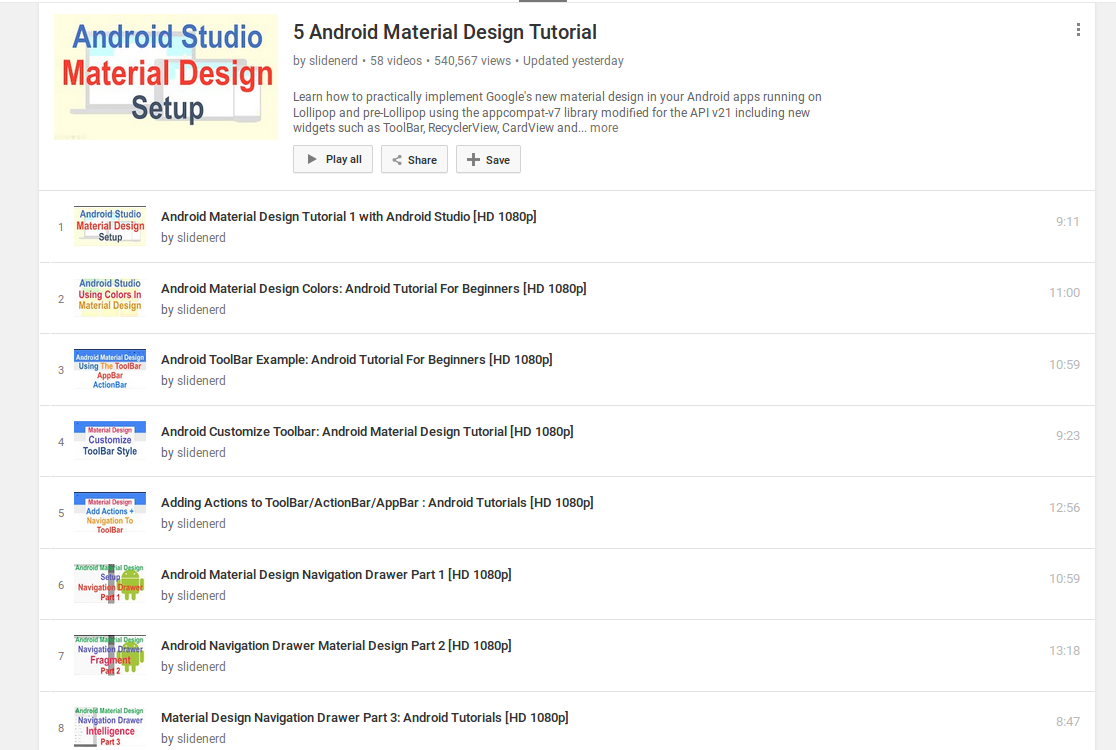This screenshot has width=1116, height=750.
Task: Click the Play all button
Action: (x=333, y=159)
